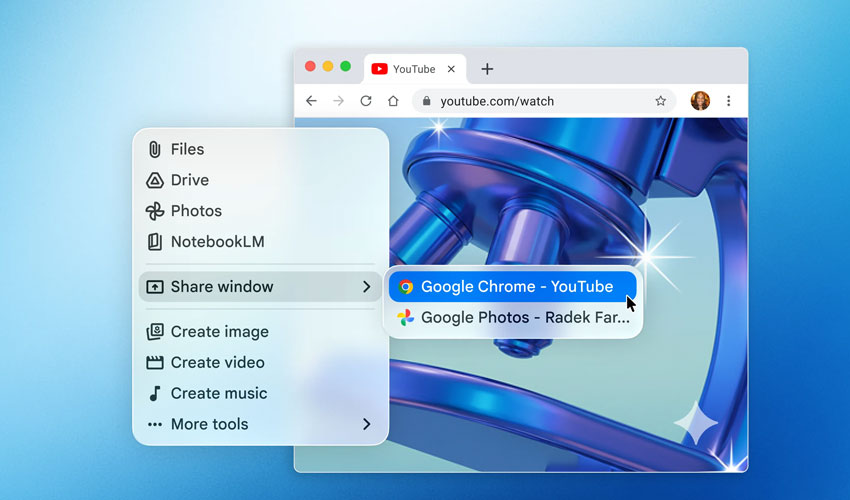Go to the Chrome home page icon

(x=393, y=101)
